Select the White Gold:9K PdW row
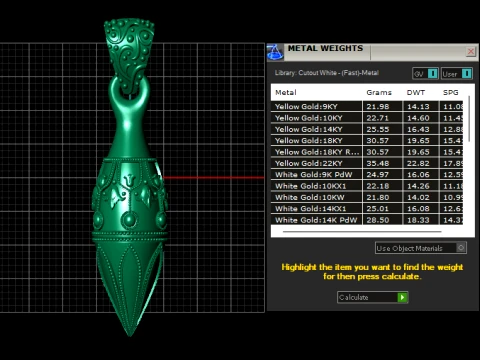Screen dimensions: 480x360 click(367, 174)
